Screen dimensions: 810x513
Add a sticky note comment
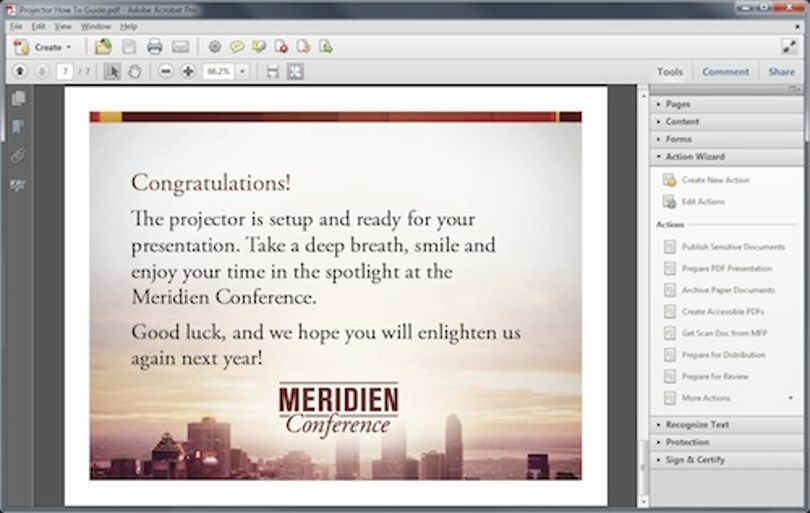(x=237, y=47)
